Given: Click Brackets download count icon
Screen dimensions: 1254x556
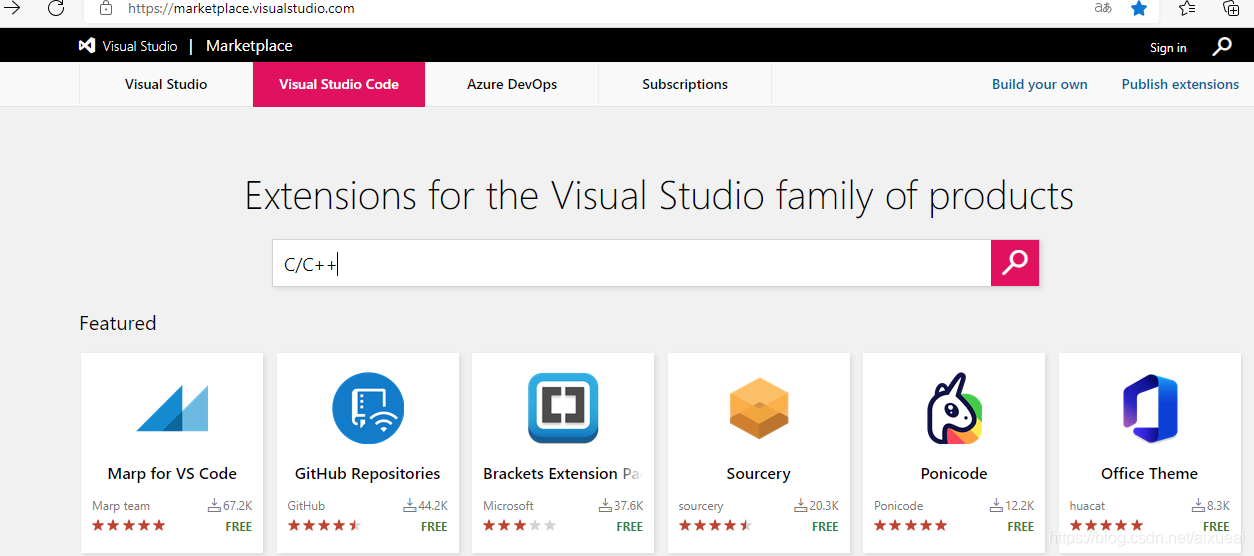Looking at the screenshot, I should 605,505.
